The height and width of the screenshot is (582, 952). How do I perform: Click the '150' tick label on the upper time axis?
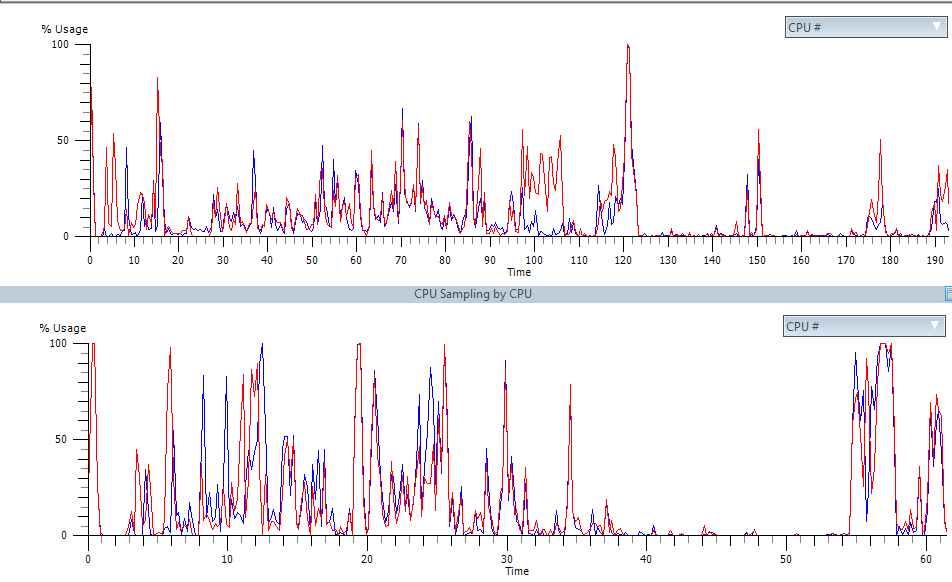757,260
